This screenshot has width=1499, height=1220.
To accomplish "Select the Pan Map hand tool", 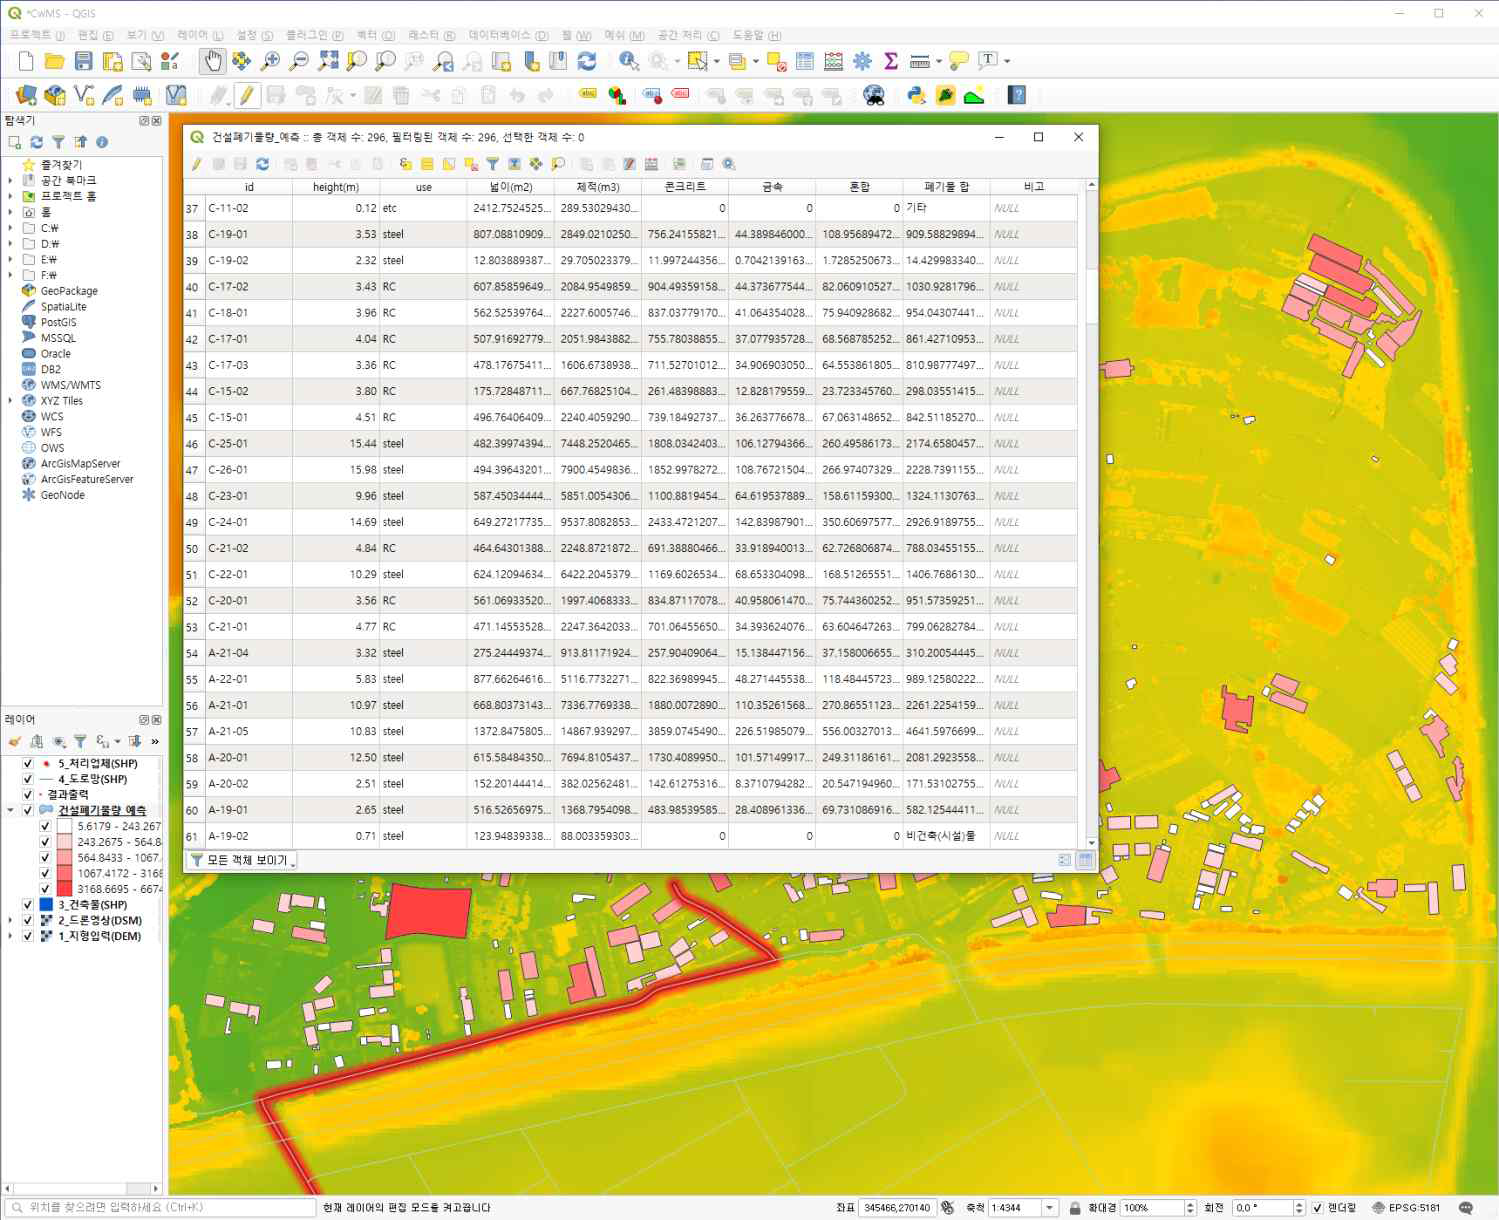I will tap(212, 62).
